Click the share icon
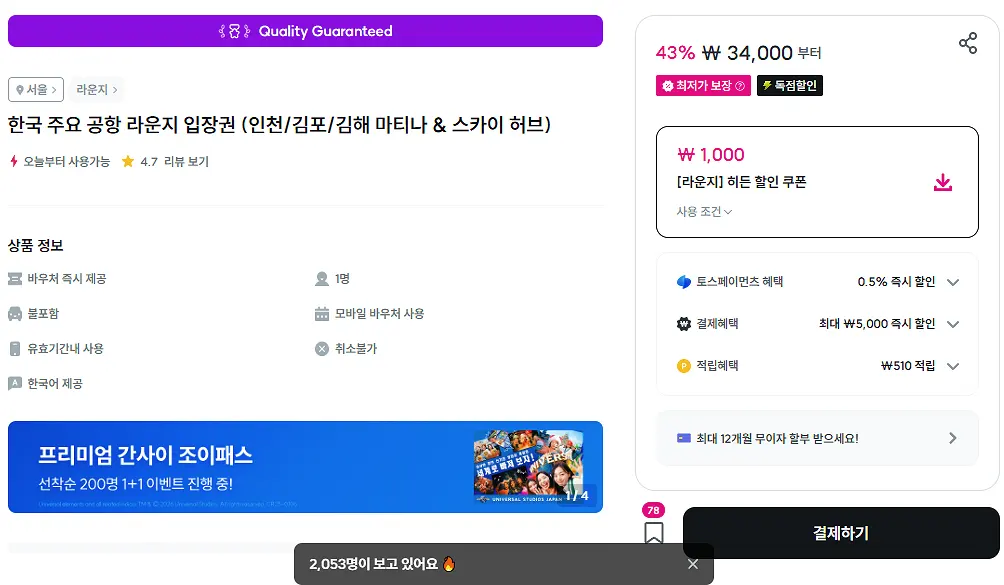Image resolution: width=1004 pixels, height=585 pixels. pyautogui.click(x=968, y=43)
